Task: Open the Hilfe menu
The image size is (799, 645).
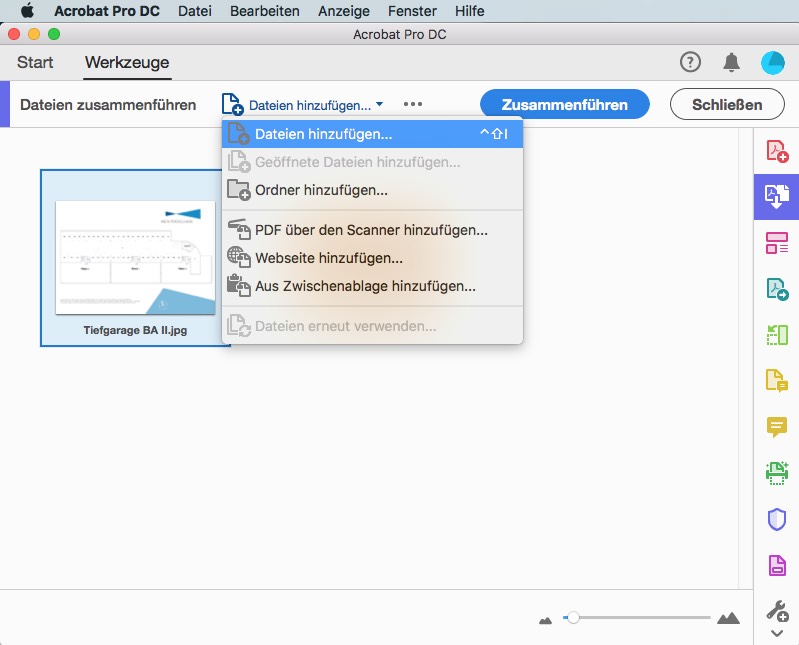Action: [x=470, y=11]
